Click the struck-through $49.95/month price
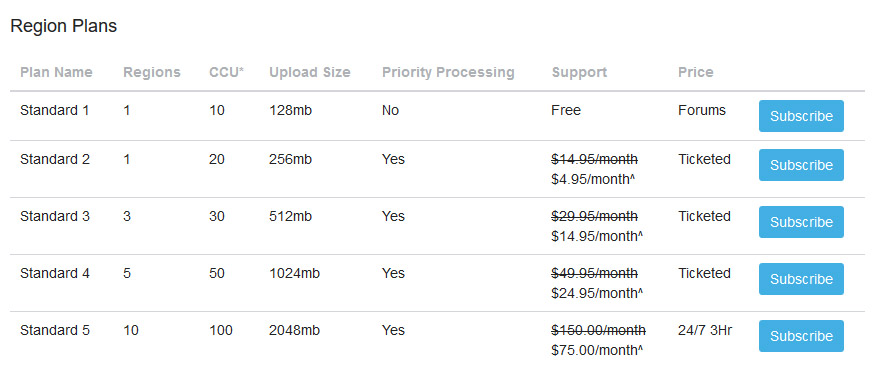Viewport: 878px width, 385px height. 595,273
